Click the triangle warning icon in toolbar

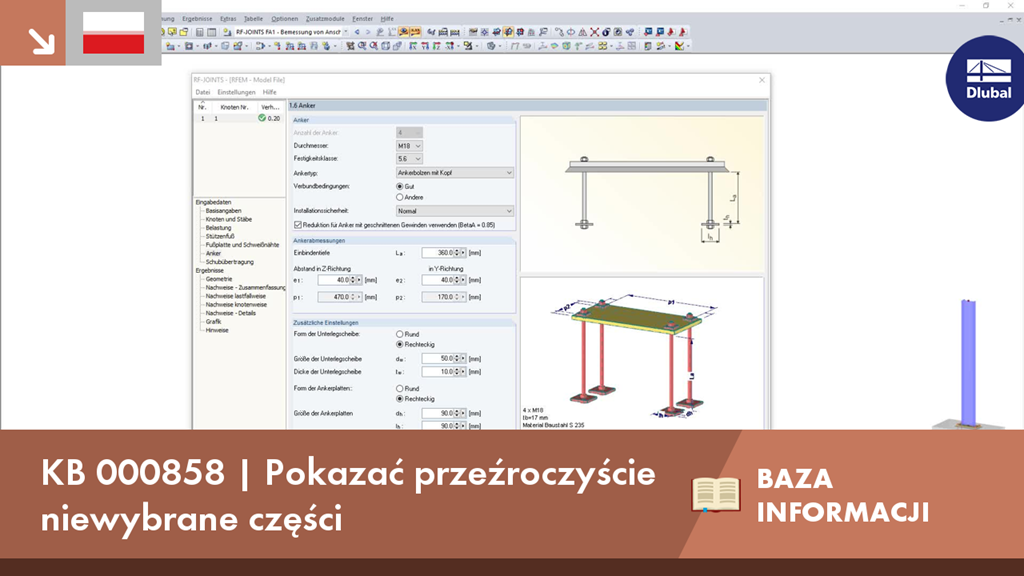[x=583, y=31]
